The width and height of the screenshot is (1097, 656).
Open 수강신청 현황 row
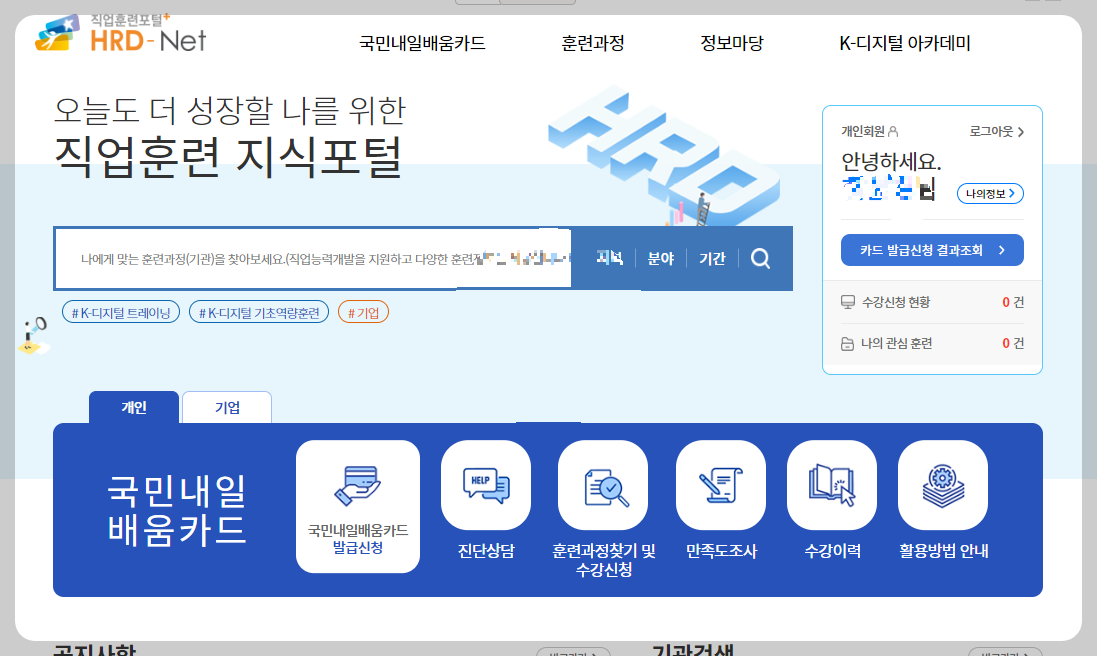(932, 302)
